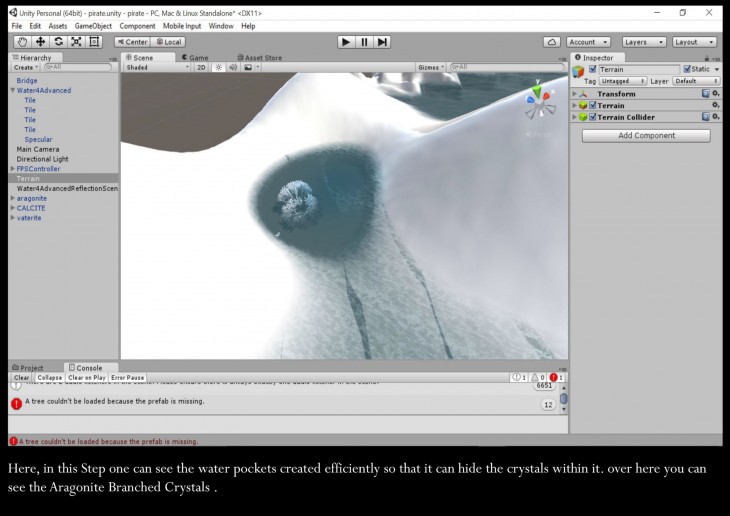
Task: Toggle the 2D scene view mode
Action: click(x=201, y=68)
